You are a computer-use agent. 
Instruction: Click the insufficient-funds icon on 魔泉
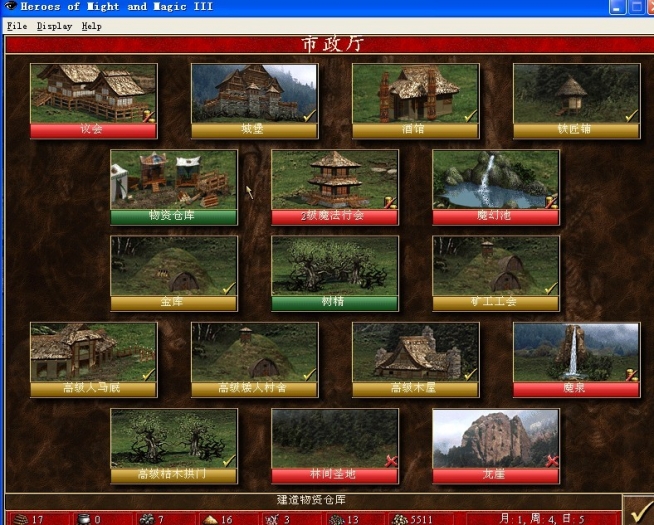click(x=631, y=375)
